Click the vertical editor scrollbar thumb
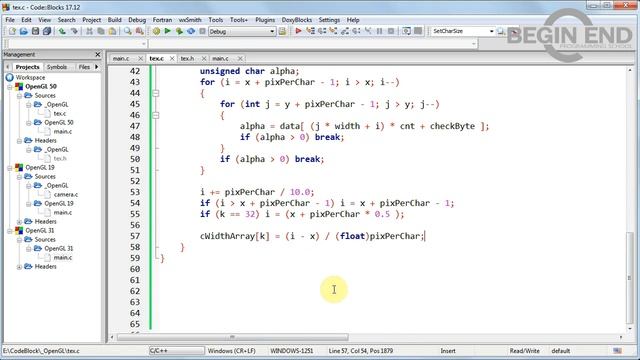The image size is (640, 360). click(629, 278)
